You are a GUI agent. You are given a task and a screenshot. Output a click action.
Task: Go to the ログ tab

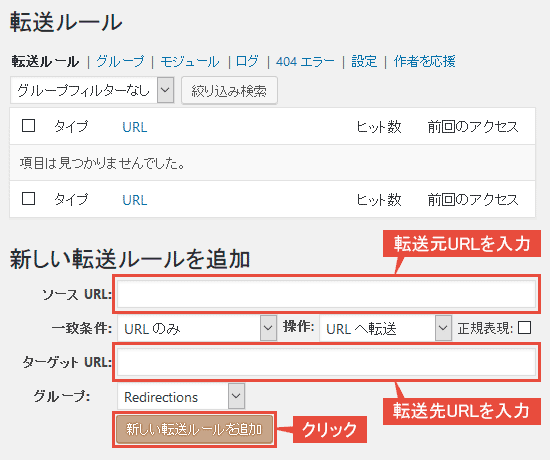[247, 61]
